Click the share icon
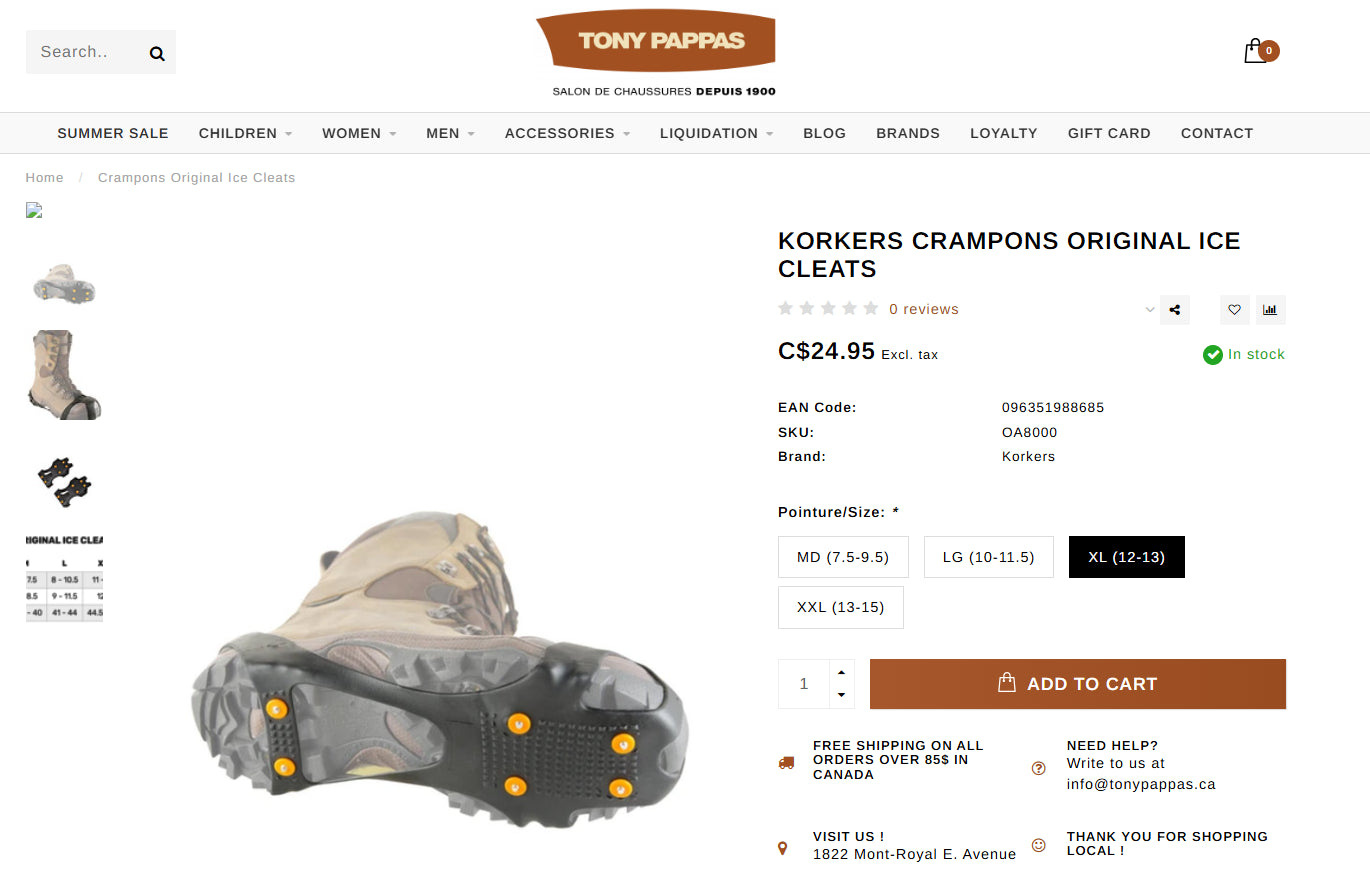The width and height of the screenshot is (1370, 879). [1175, 310]
